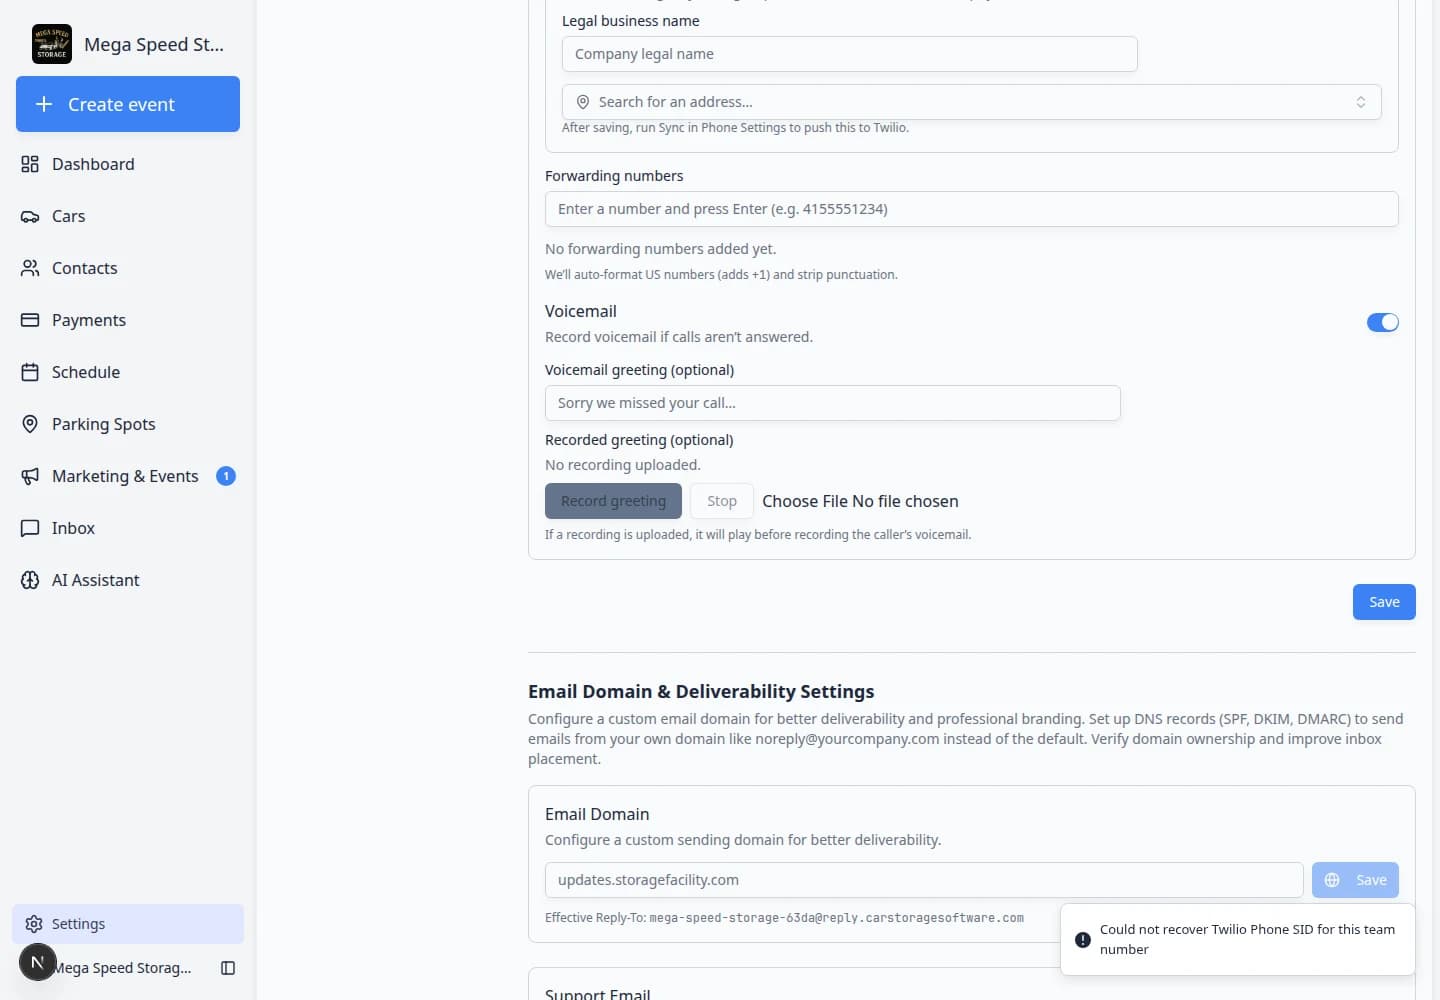Click the Support Email heading

click(598, 993)
